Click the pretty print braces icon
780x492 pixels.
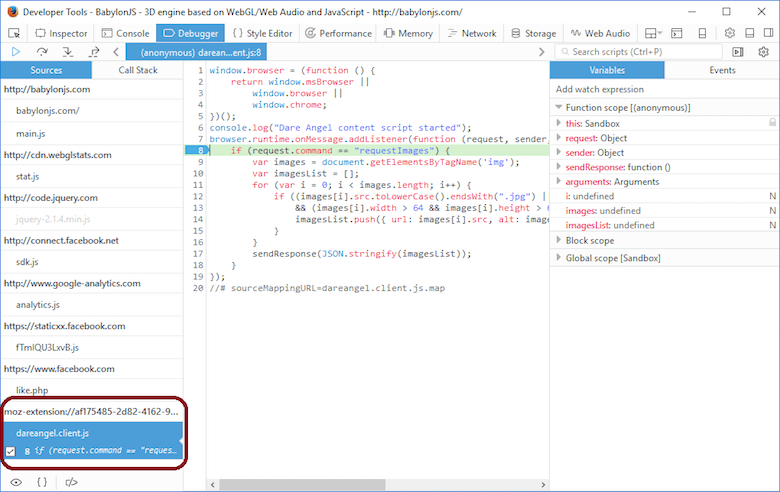pyautogui.click(x=42, y=482)
